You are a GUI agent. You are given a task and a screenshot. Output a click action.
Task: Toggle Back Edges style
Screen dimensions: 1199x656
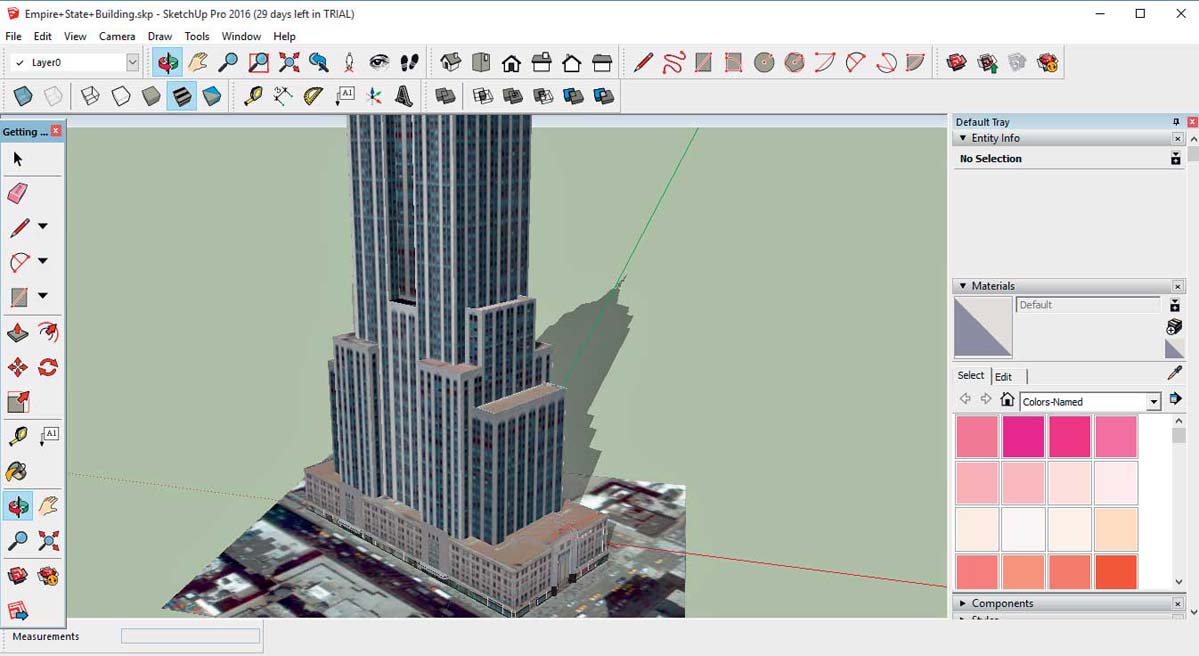coord(53,96)
